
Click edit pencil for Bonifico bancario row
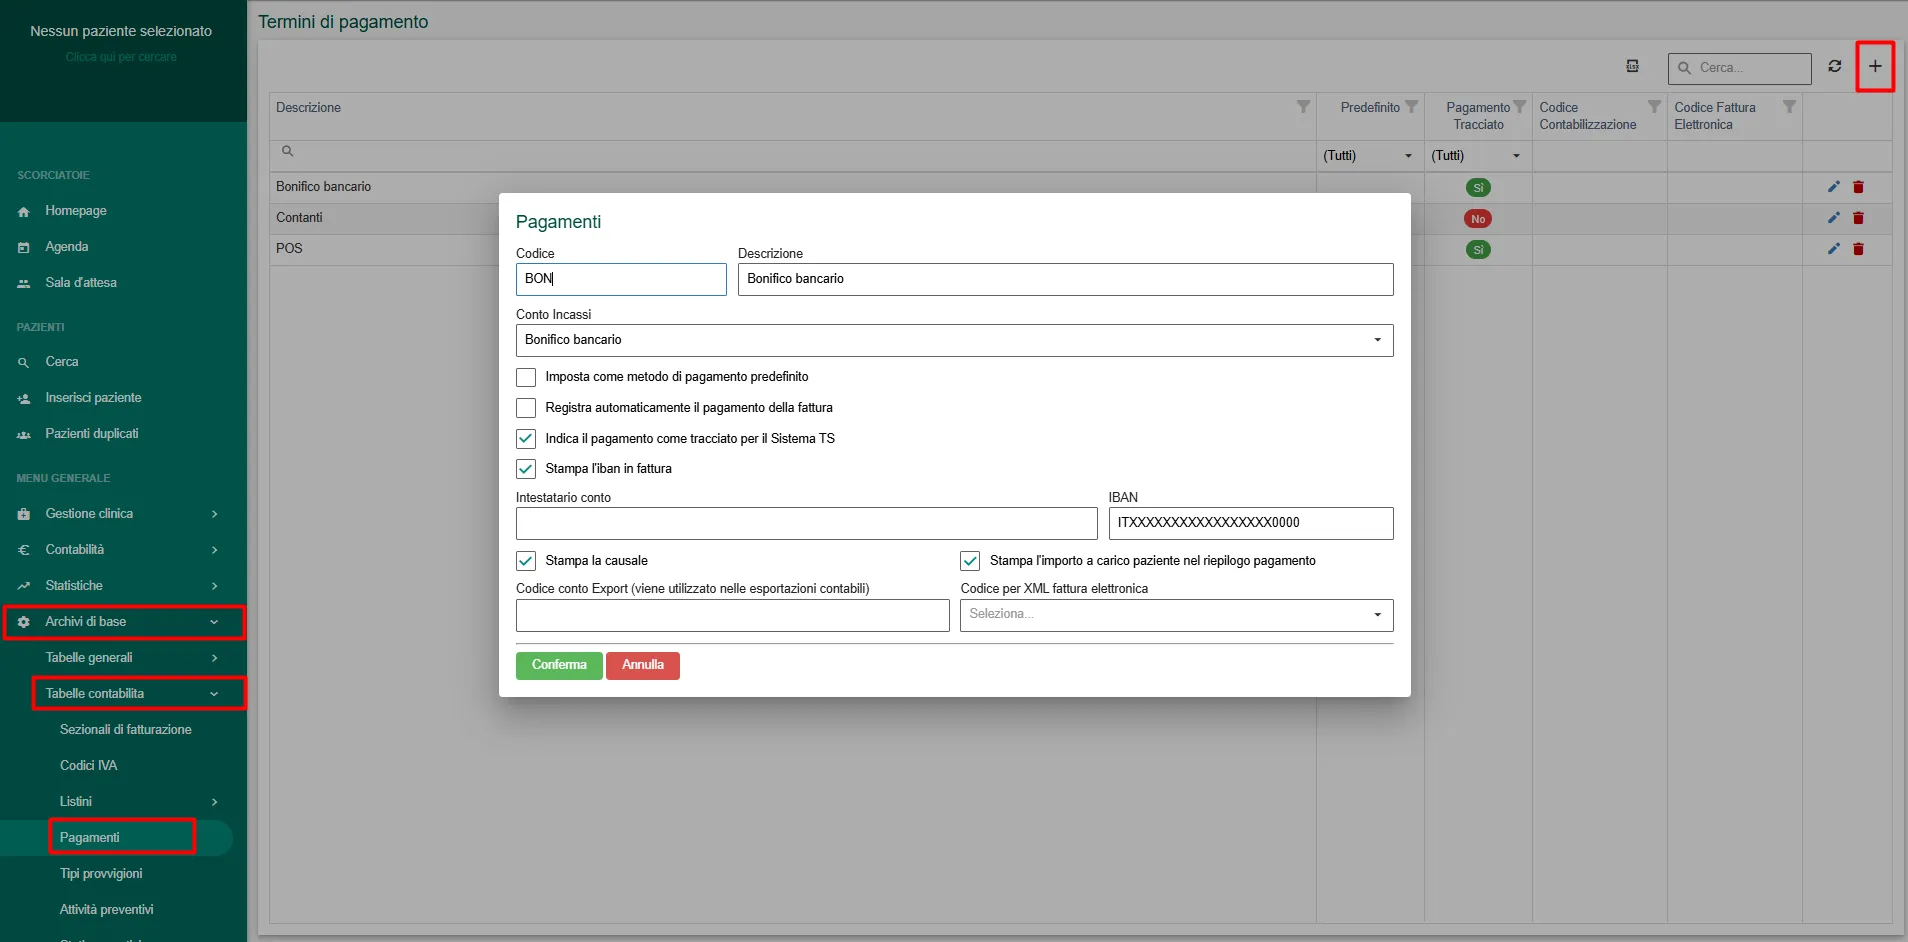click(x=1833, y=187)
